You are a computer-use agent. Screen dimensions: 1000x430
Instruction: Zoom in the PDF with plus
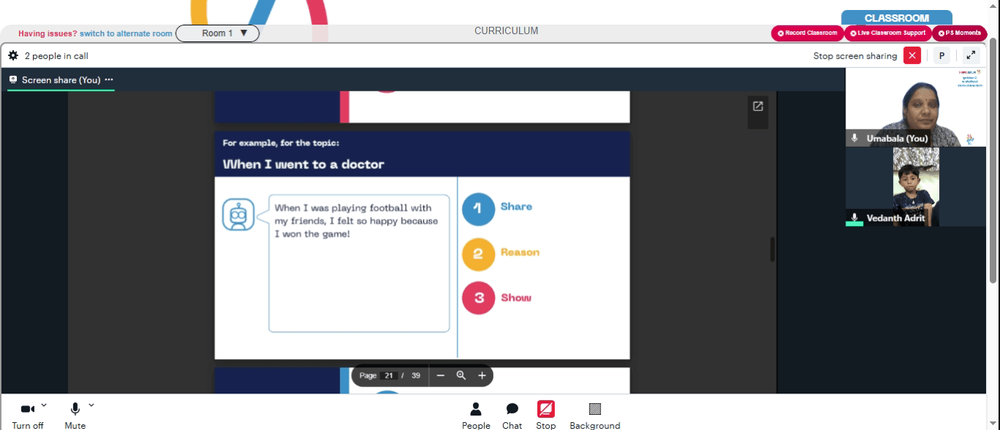click(x=482, y=375)
